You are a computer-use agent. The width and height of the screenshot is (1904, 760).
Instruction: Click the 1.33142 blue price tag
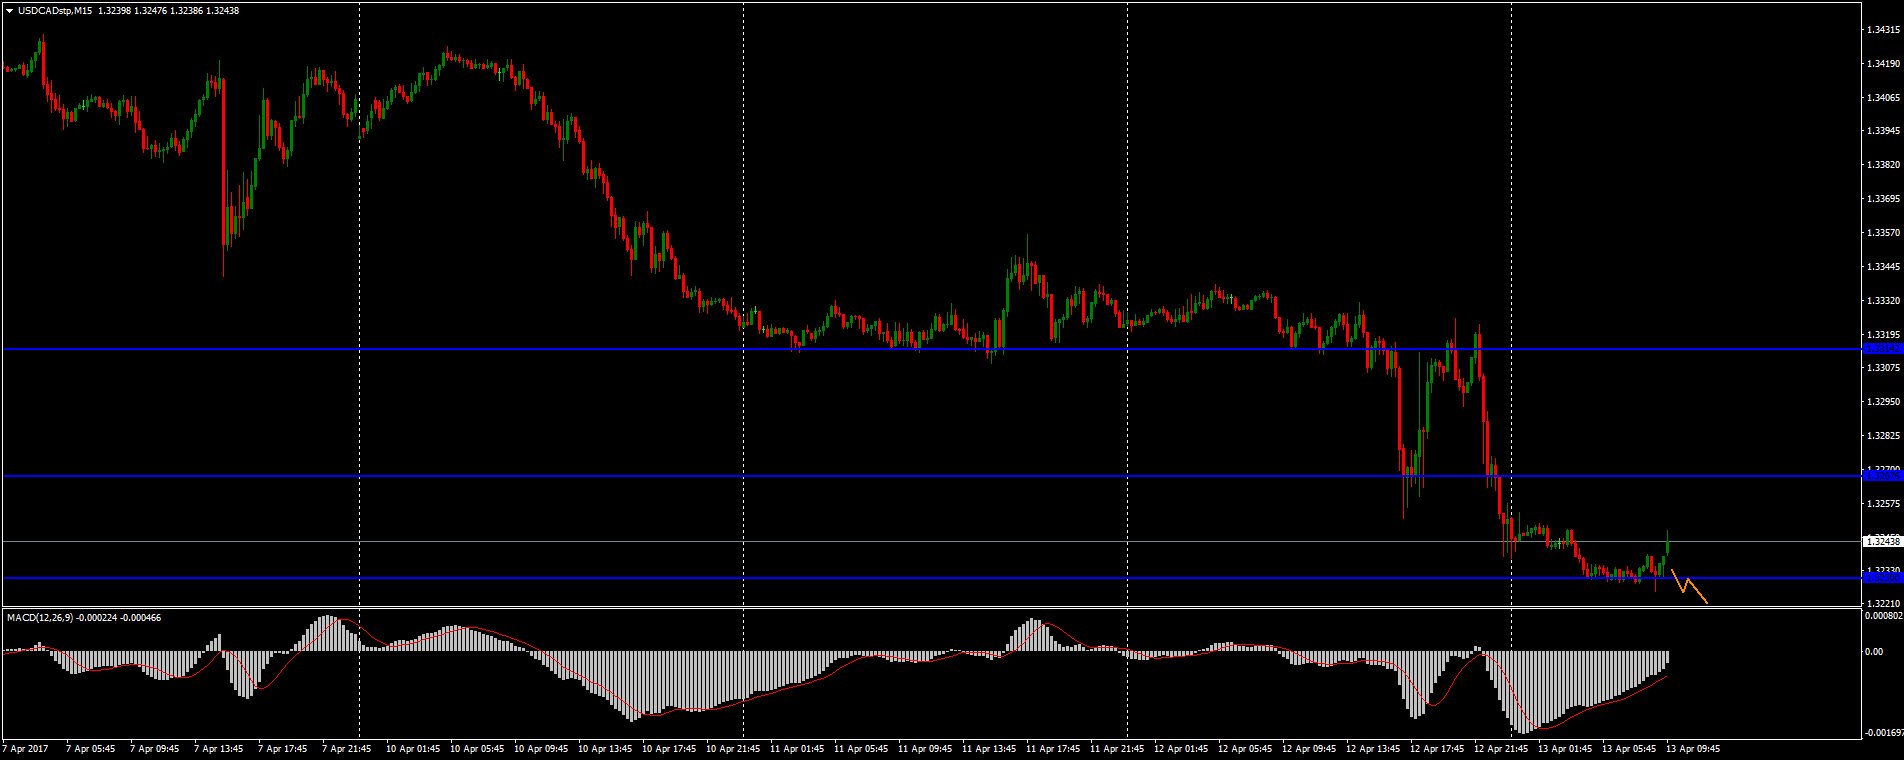click(x=1882, y=349)
